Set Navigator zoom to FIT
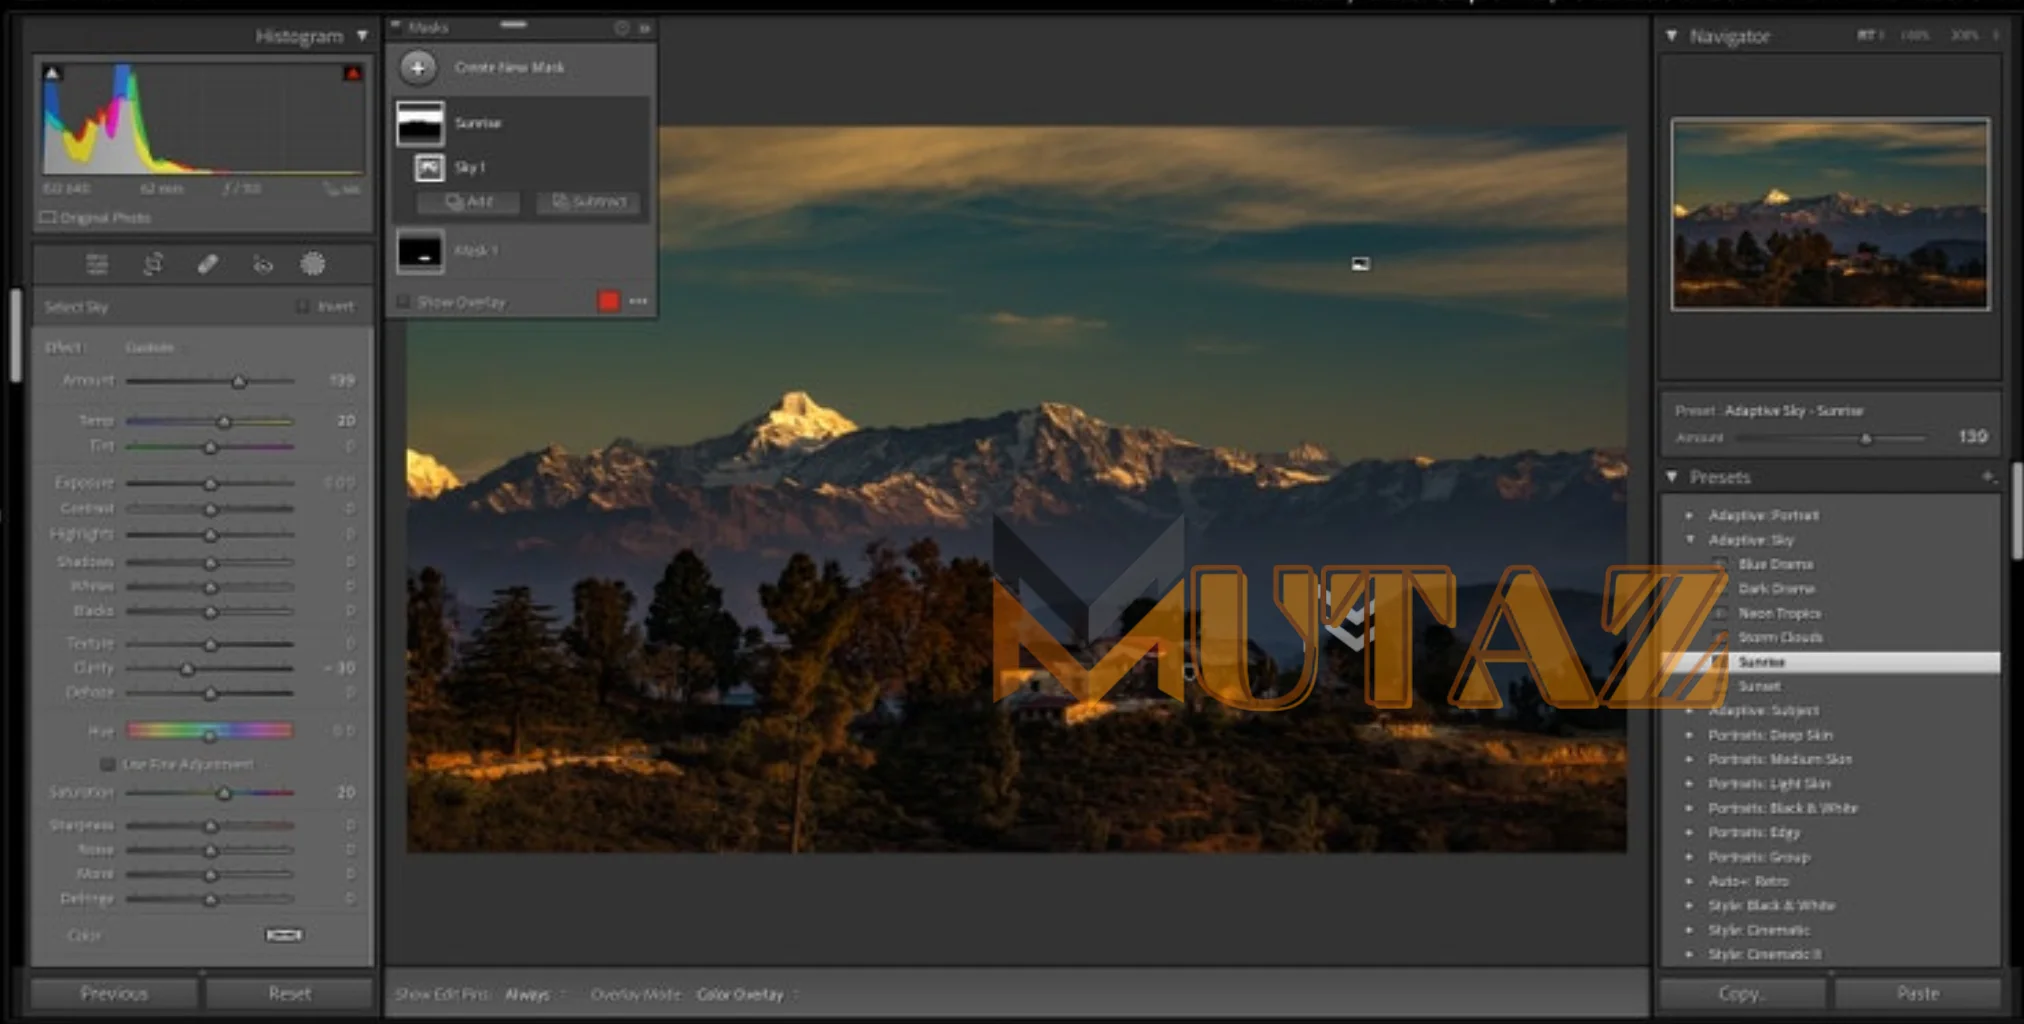Viewport: 2024px width, 1024px height. coord(1868,35)
